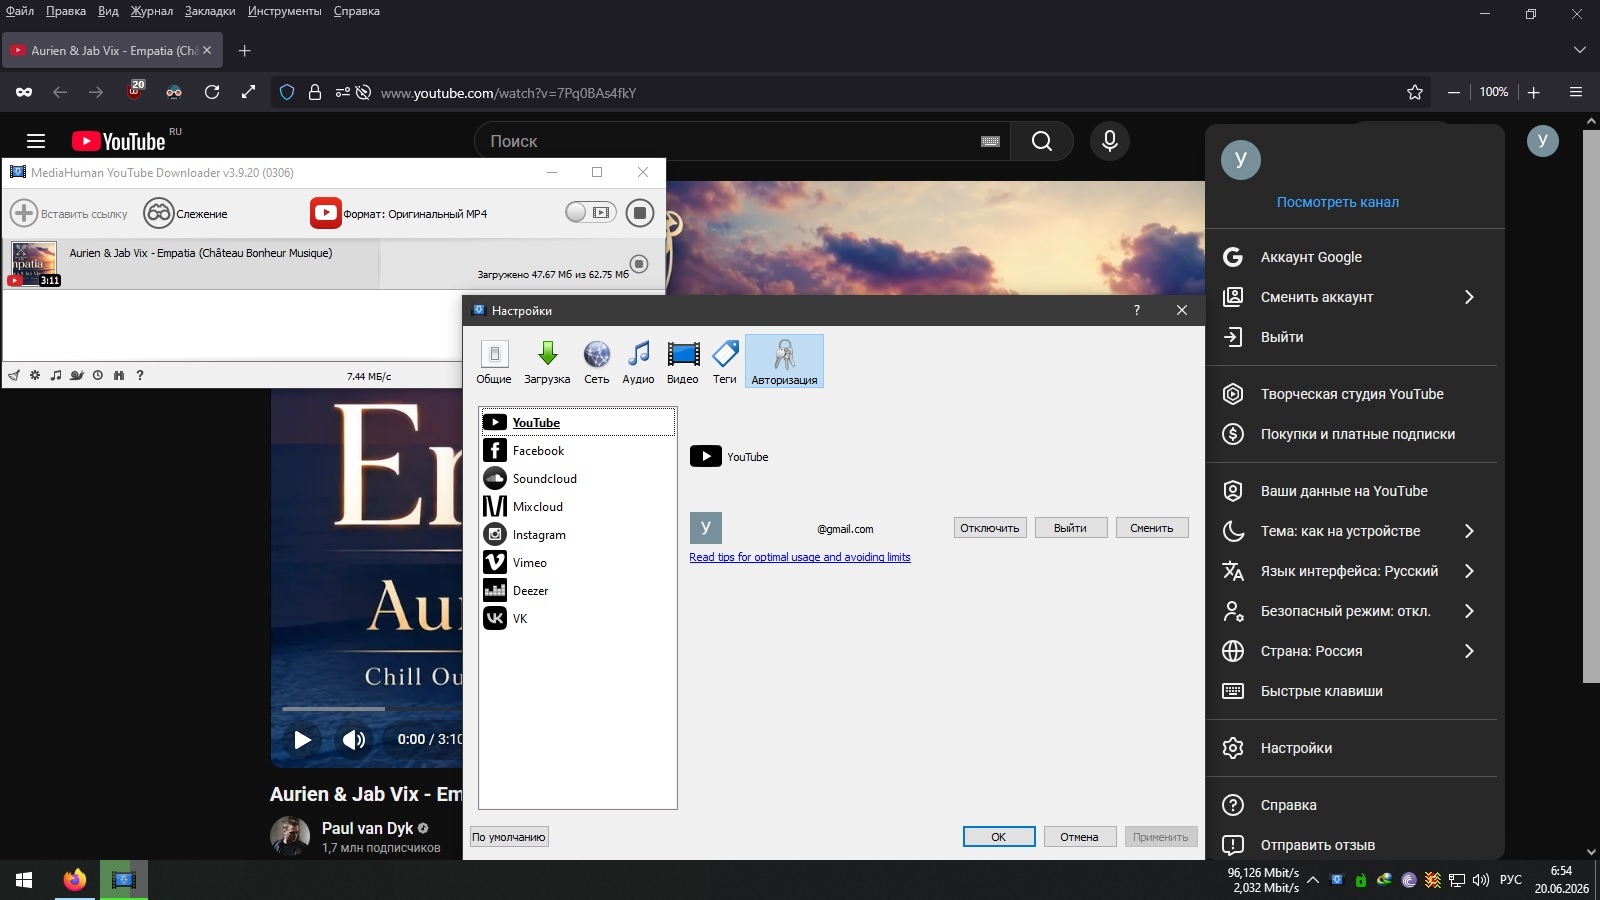Switch to the Загрузка settings tab
1600x900 pixels.
547,361
